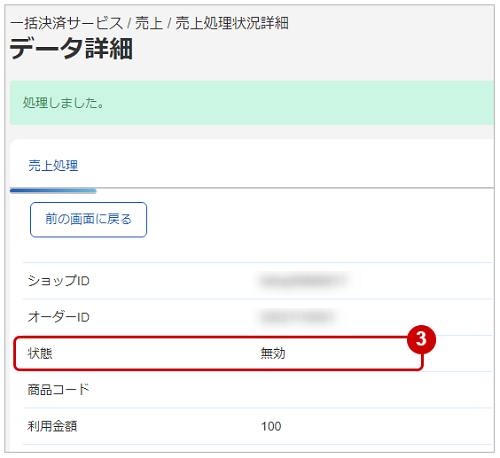This screenshot has height=458, width=500.
Task: Click the red number 3 annotation badge
Action: point(421,339)
